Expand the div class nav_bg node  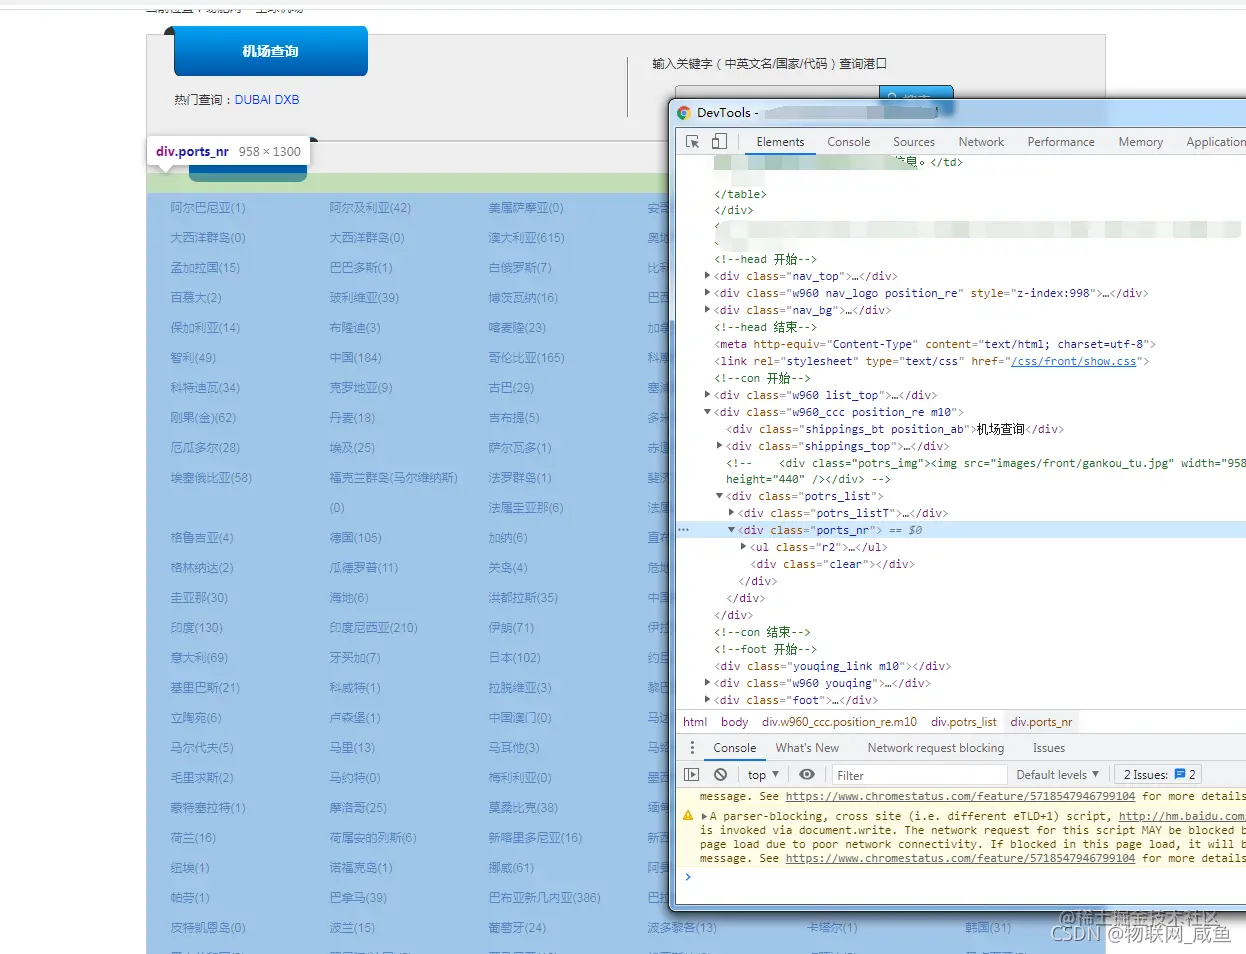pyautogui.click(x=708, y=310)
